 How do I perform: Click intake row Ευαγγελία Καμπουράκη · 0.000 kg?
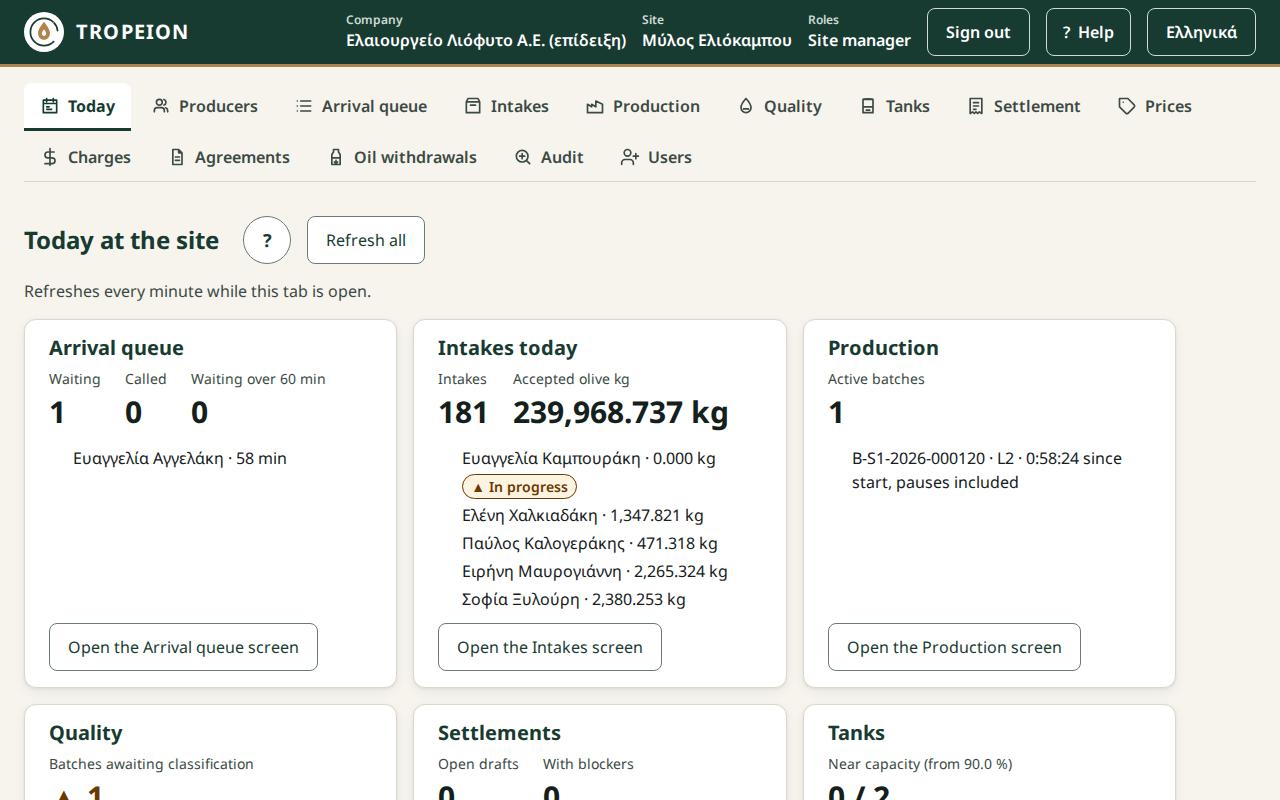click(588, 458)
